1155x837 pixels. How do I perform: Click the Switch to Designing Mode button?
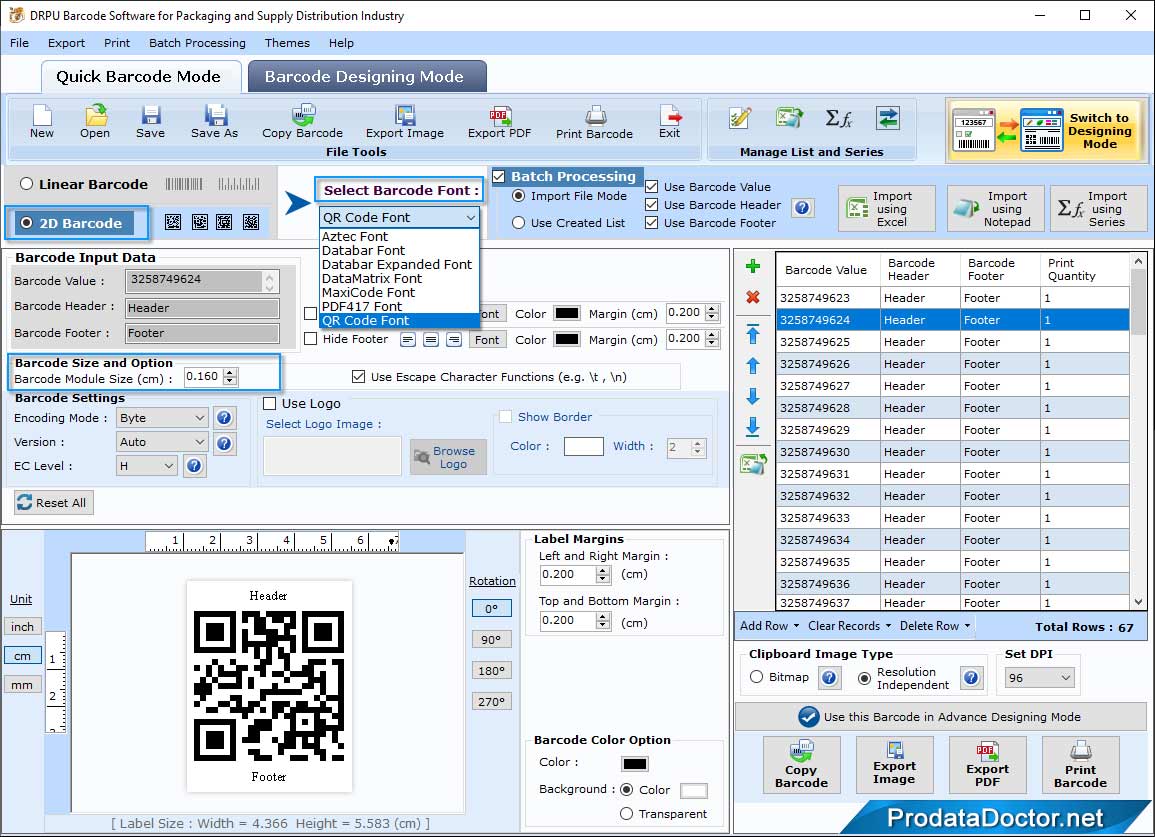tap(1045, 130)
